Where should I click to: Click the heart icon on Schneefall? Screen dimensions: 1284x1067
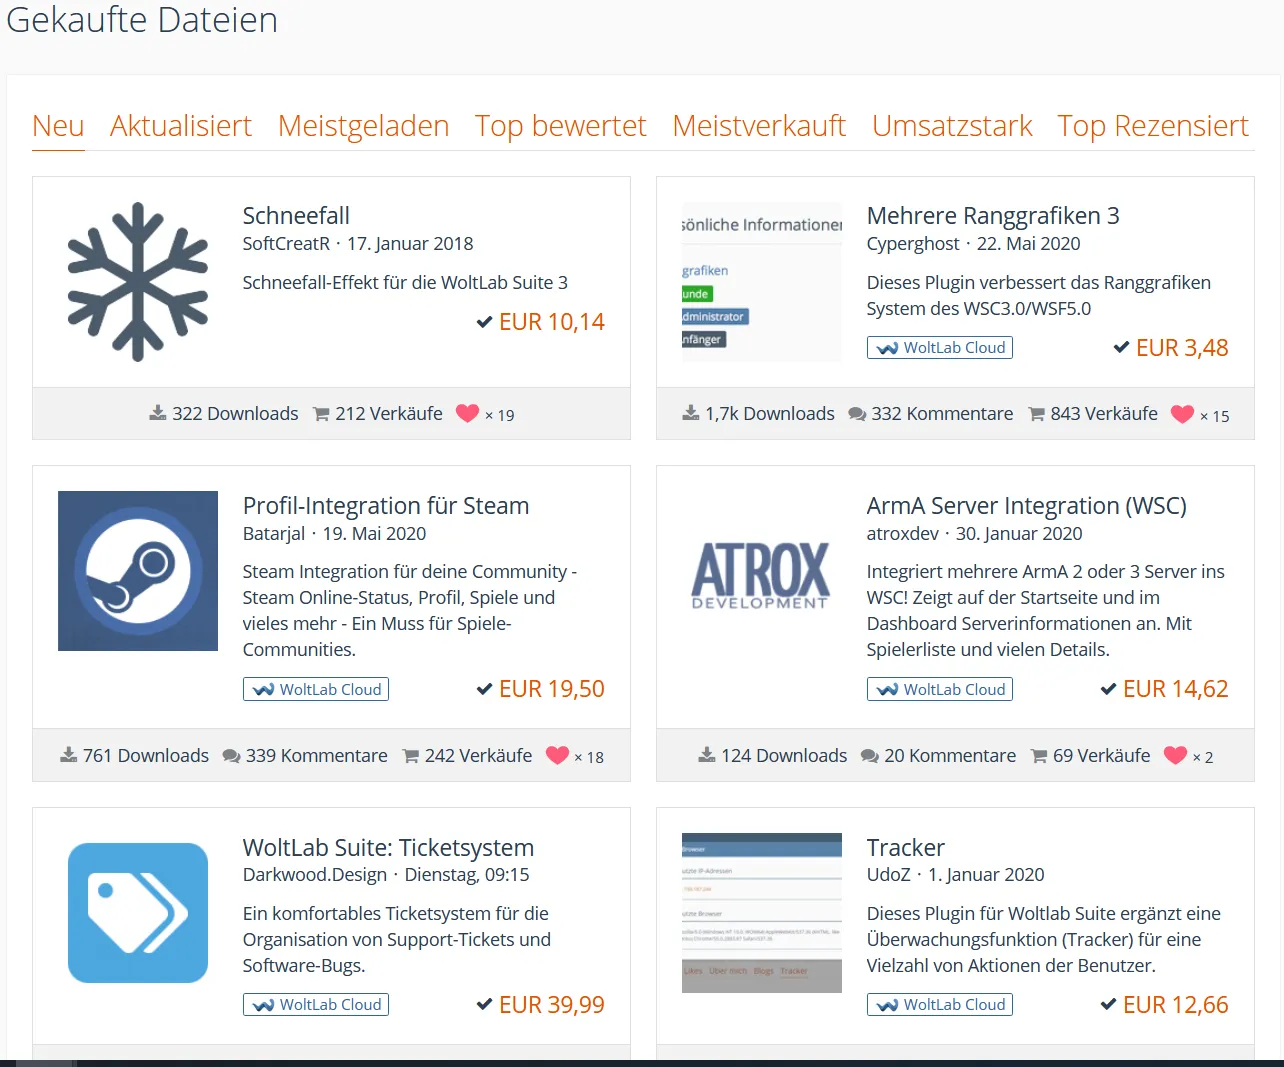coord(467,413)
